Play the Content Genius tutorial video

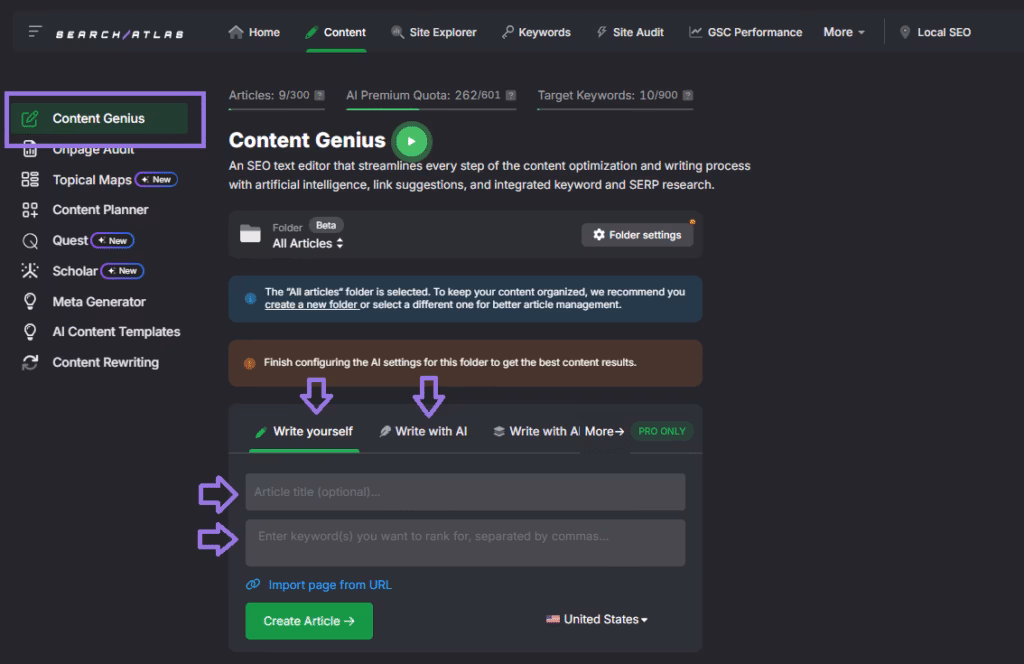[x=410, y=141]
